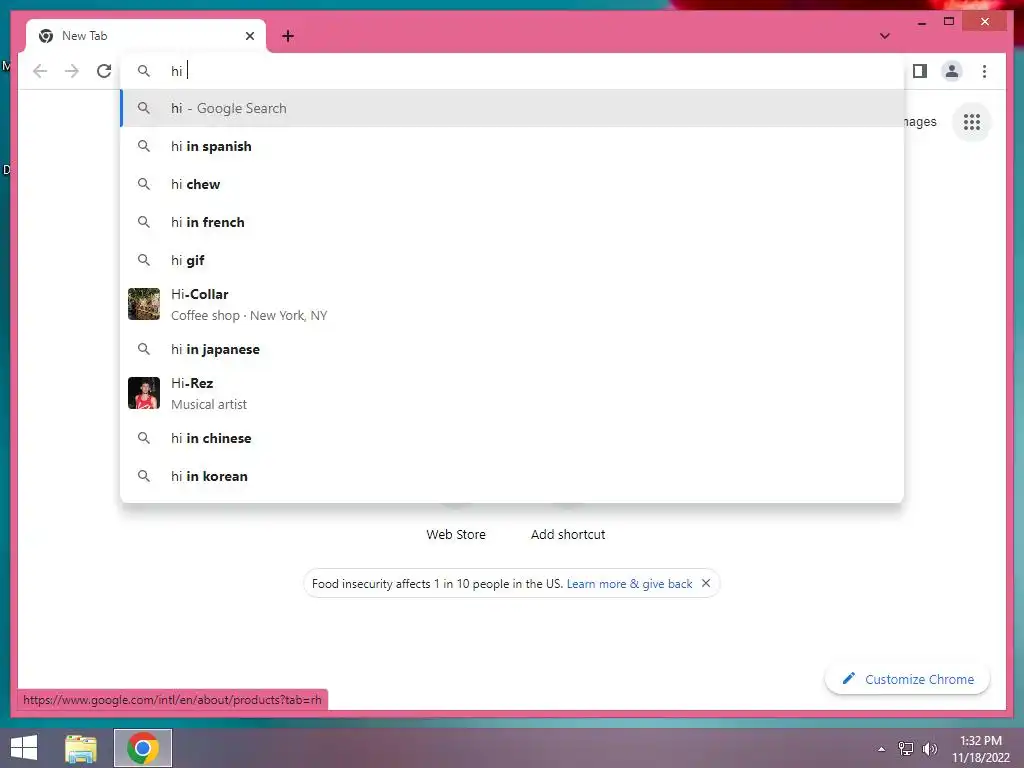Click the Hi-Collar thumbnail image

pyautogui.click(x=144, y=304)
